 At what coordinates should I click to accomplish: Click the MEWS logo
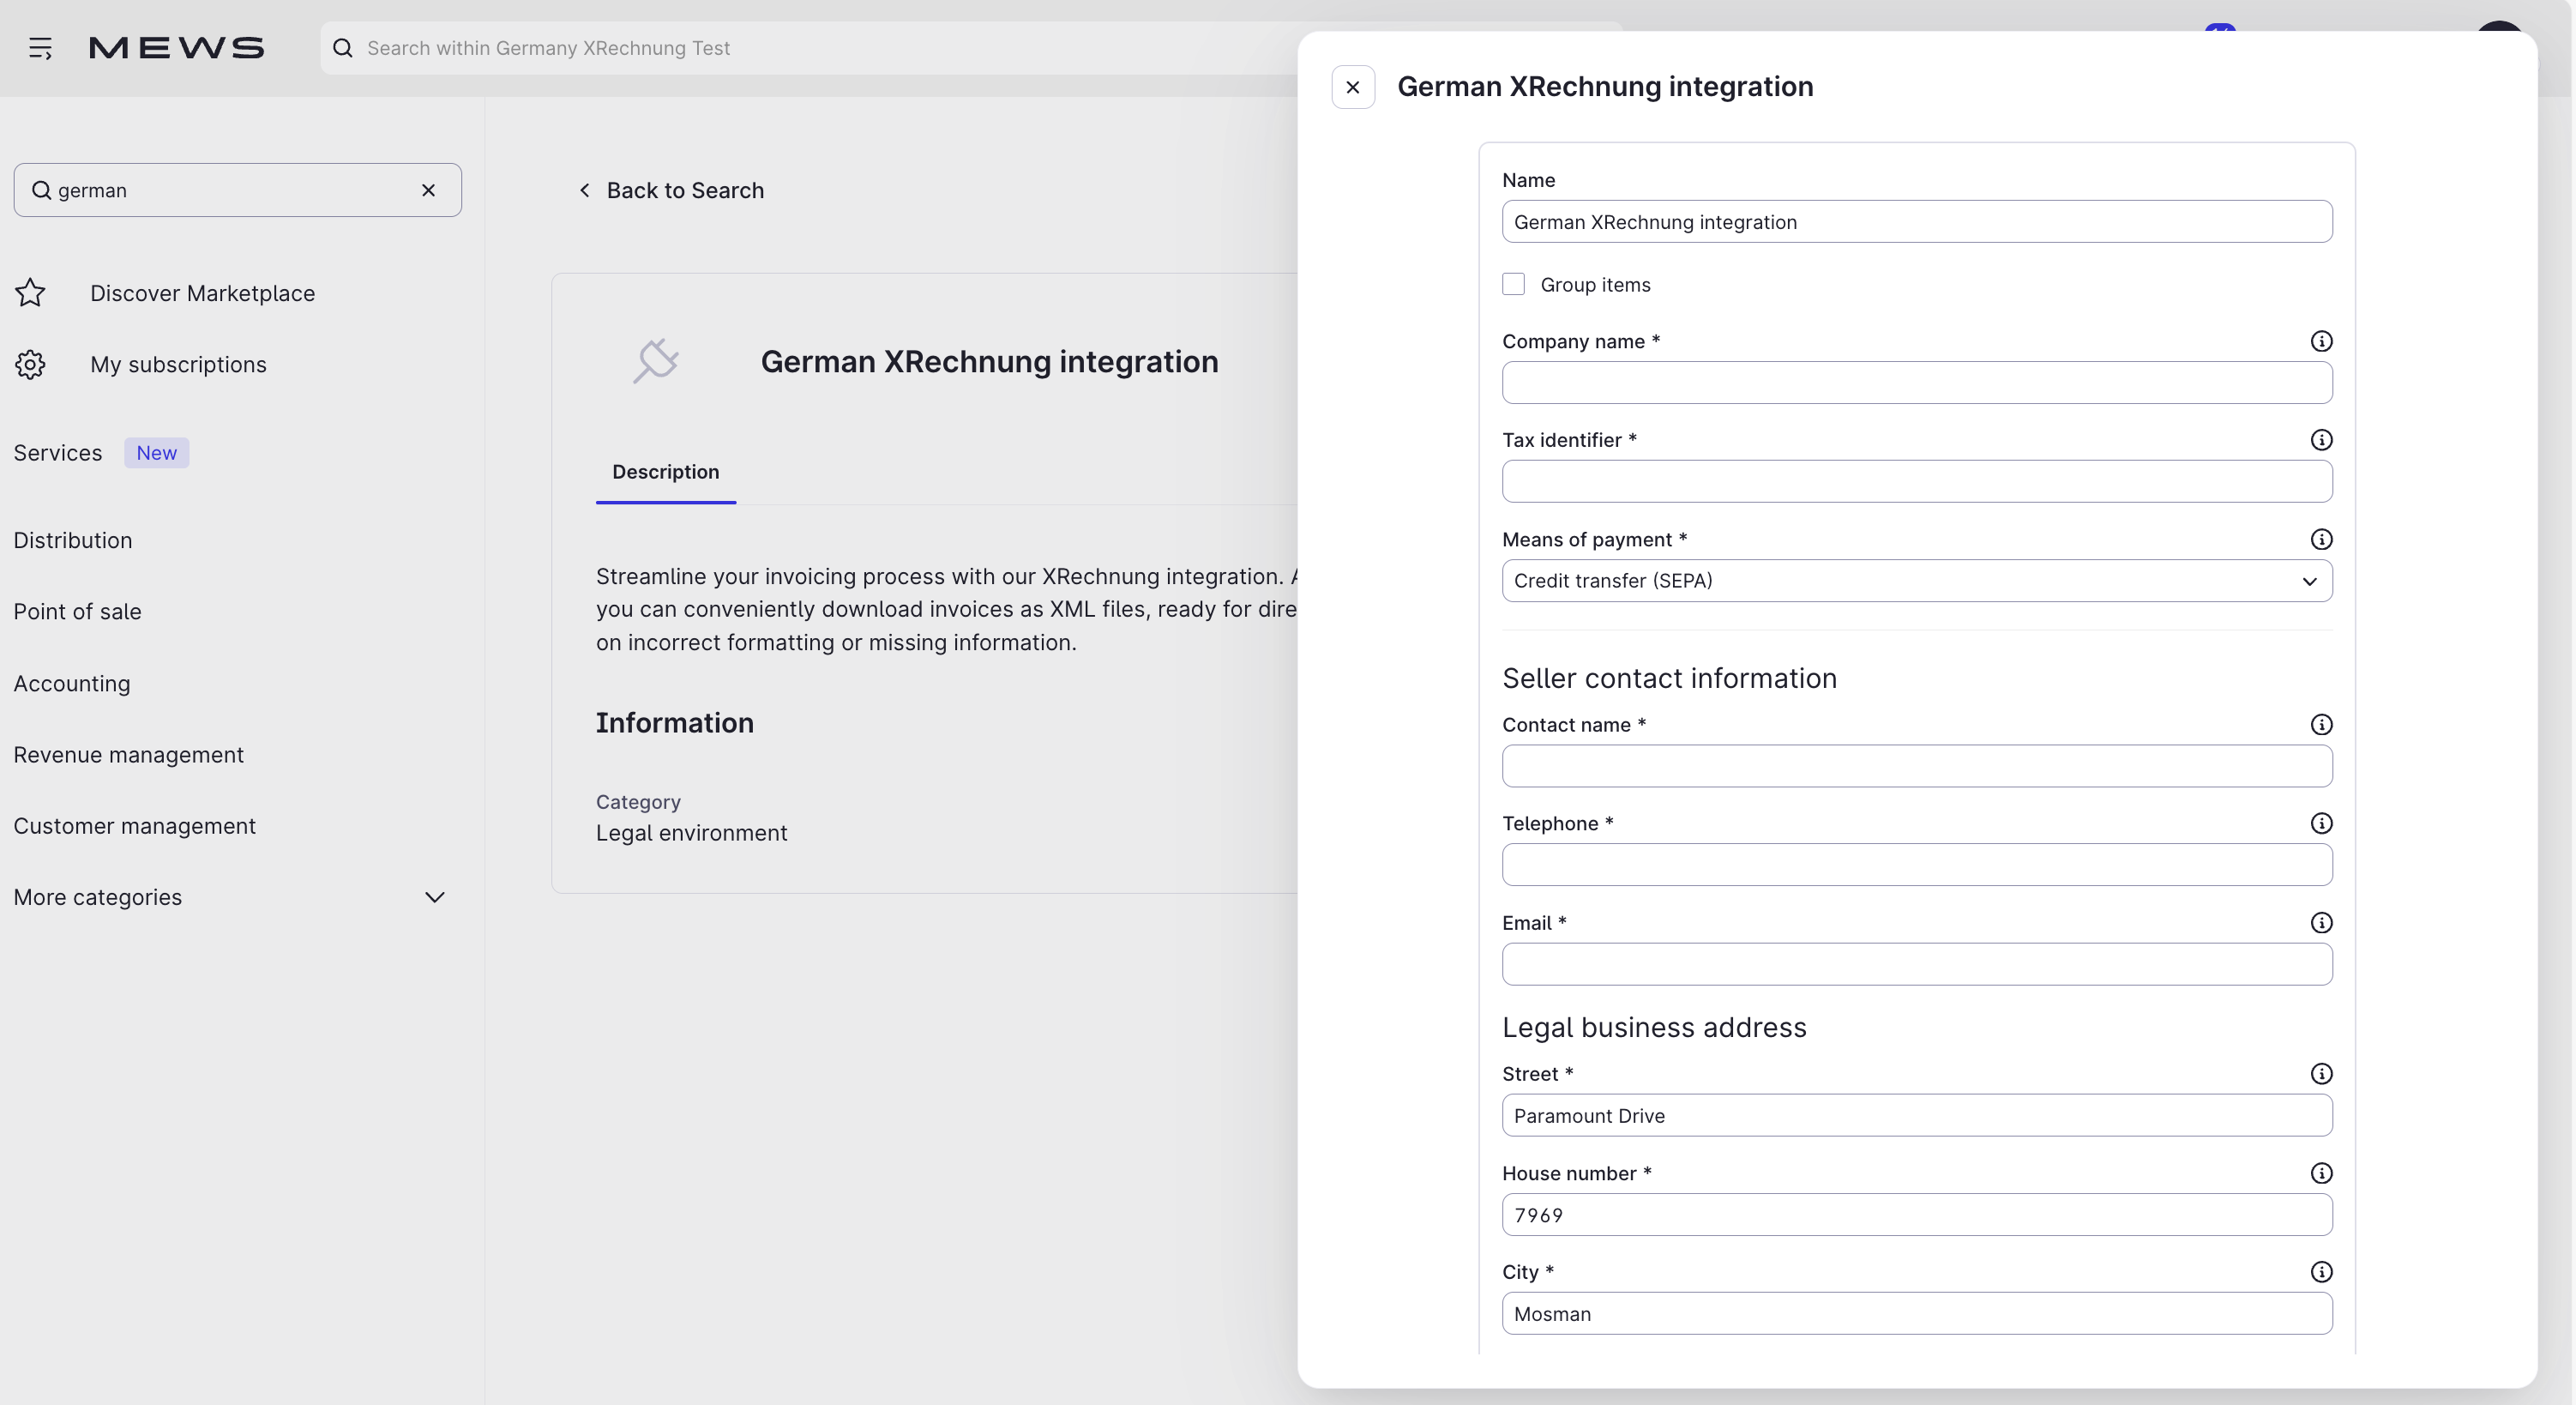176,48
